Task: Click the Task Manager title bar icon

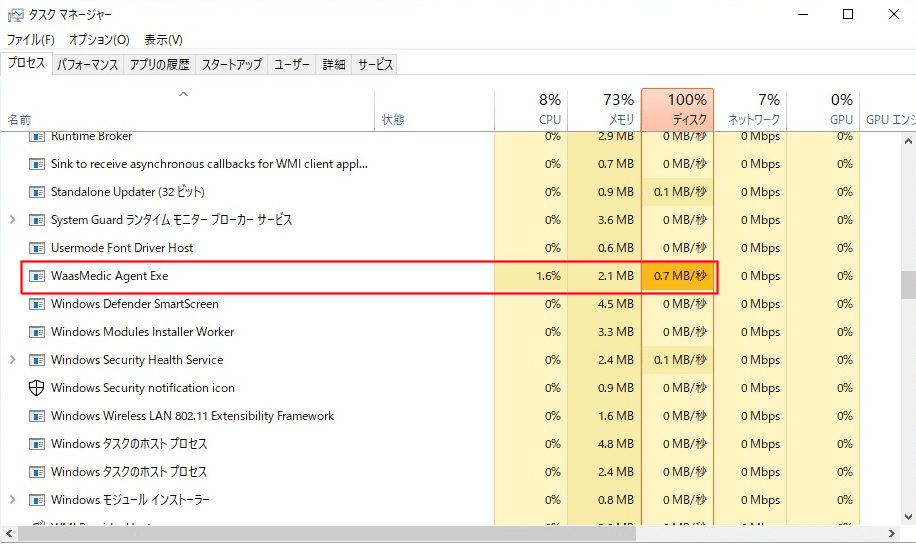Action: coord(15,15)
